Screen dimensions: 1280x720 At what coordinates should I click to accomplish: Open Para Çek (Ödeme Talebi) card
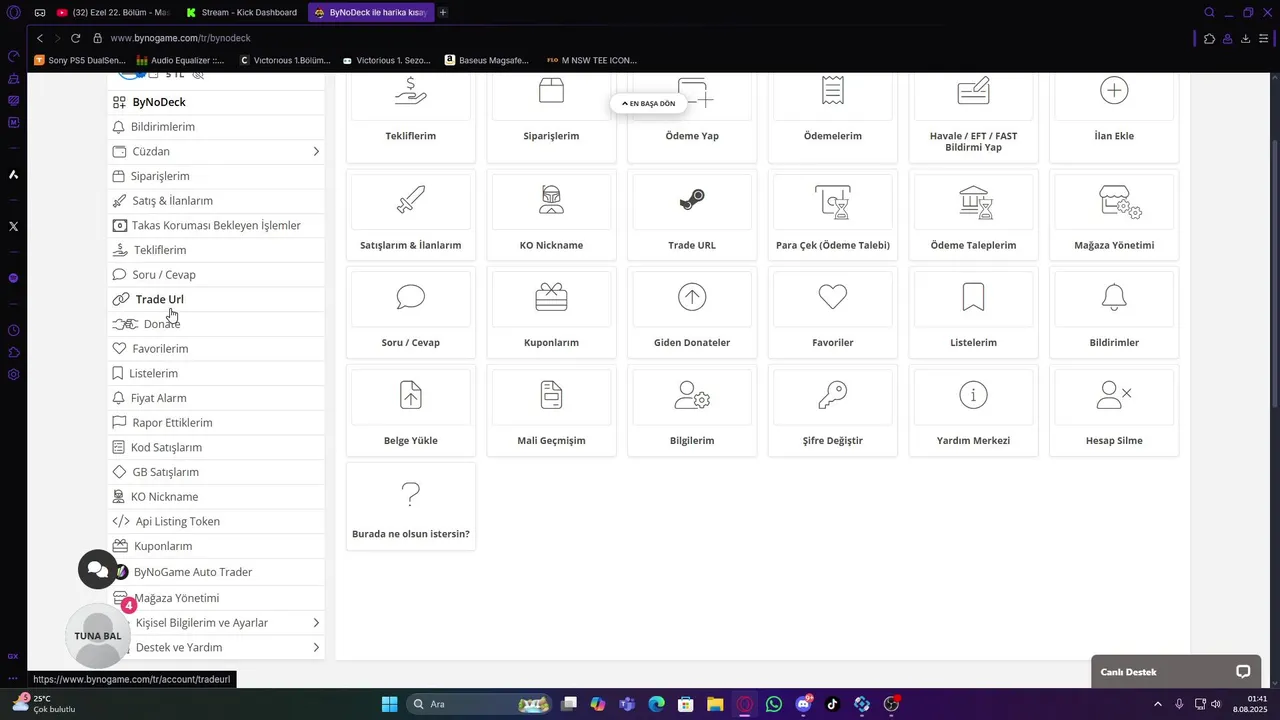(833, 214)
